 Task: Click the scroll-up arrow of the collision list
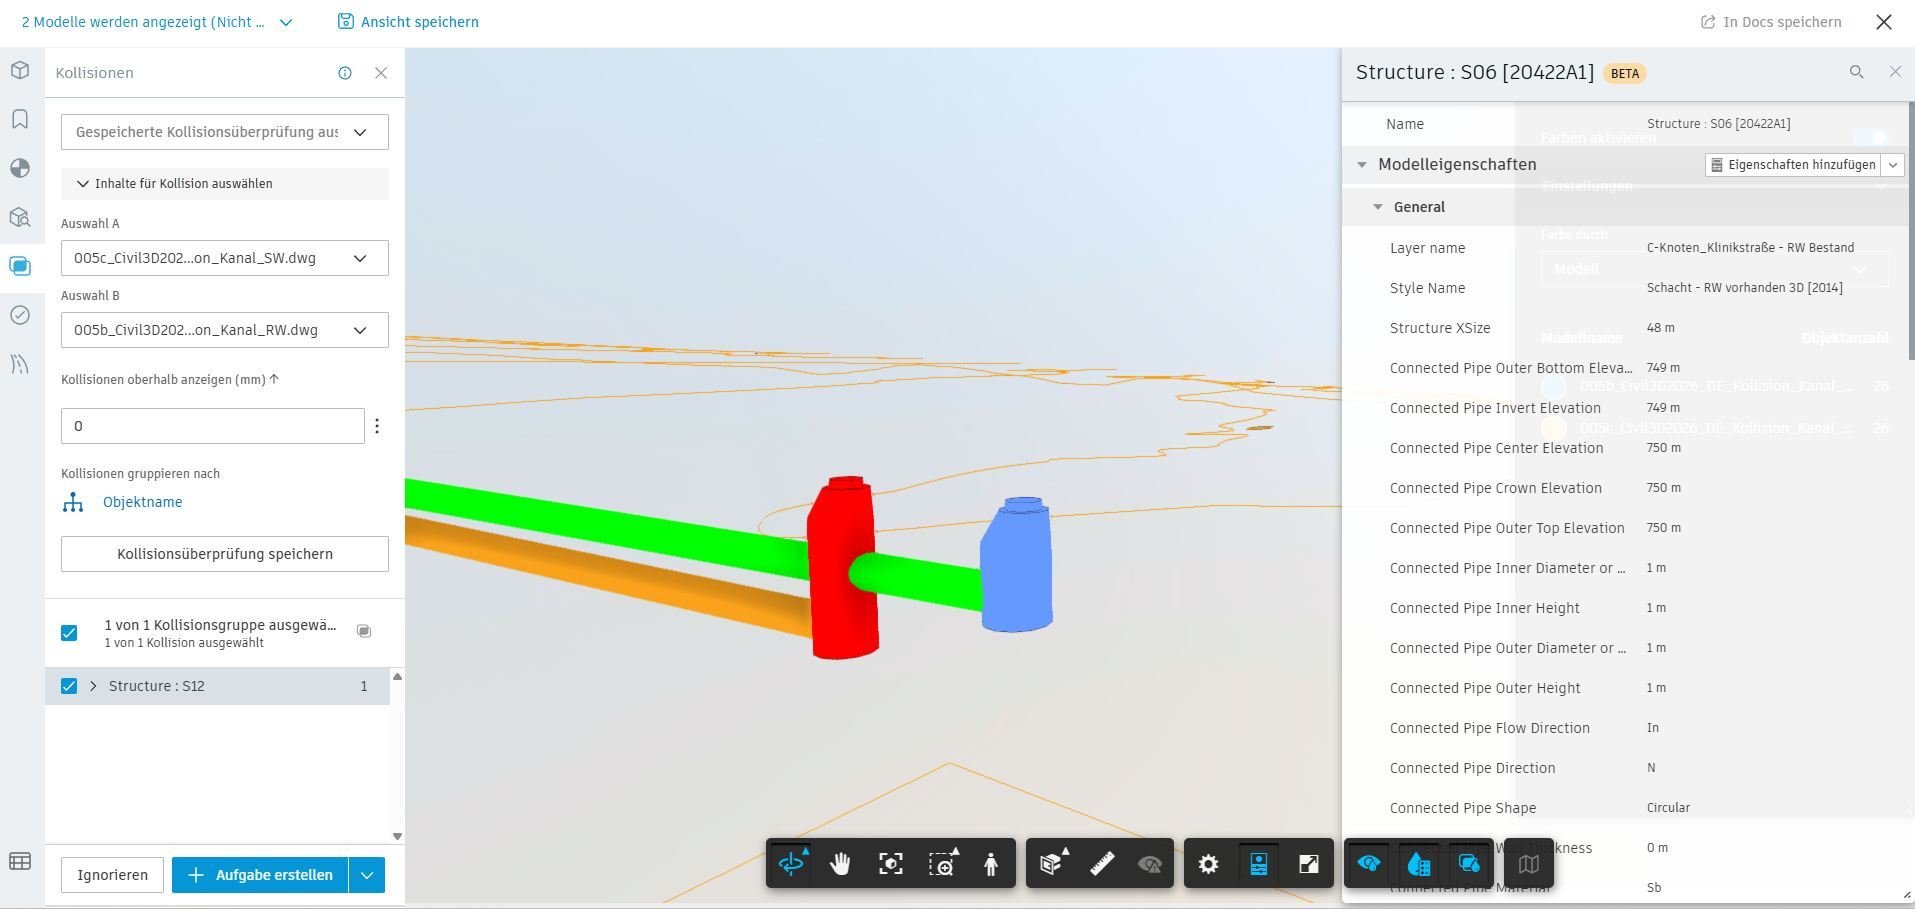coord(397,677)
